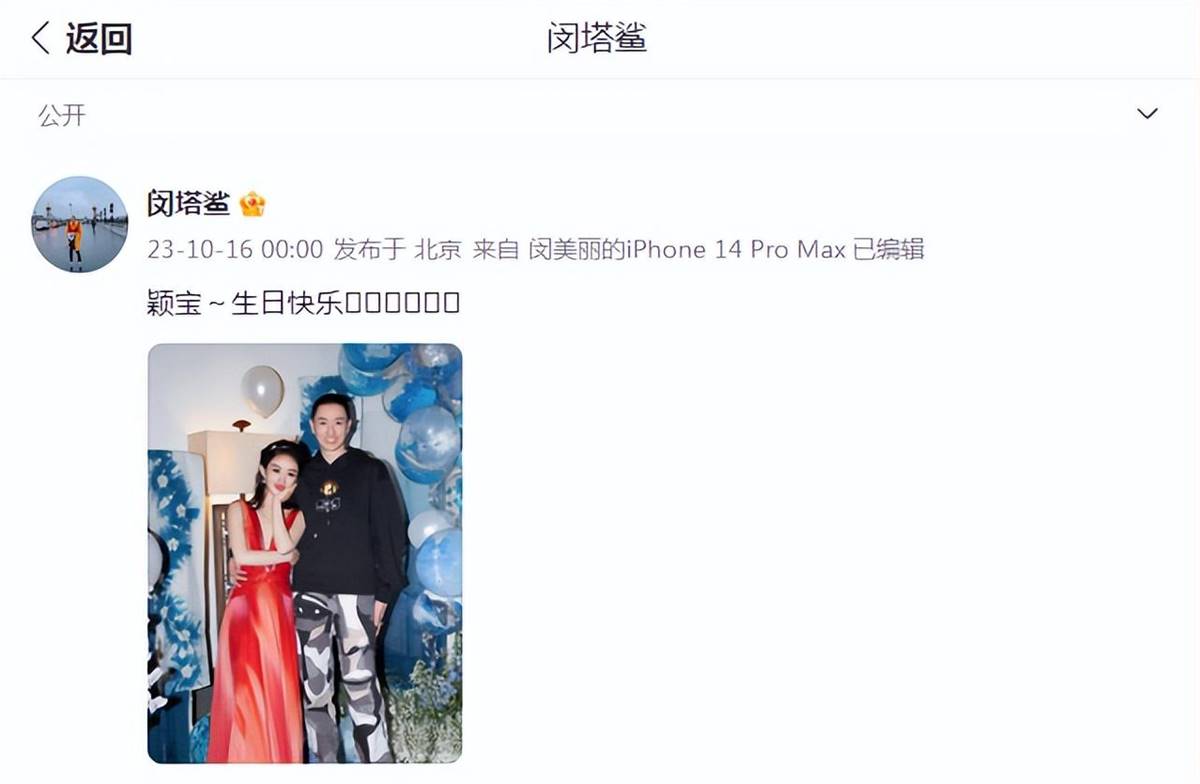Click the woman in red dress in photo
Image resolution: width=1200 pixels, height=784 pixels.
(x=261, y=600)
